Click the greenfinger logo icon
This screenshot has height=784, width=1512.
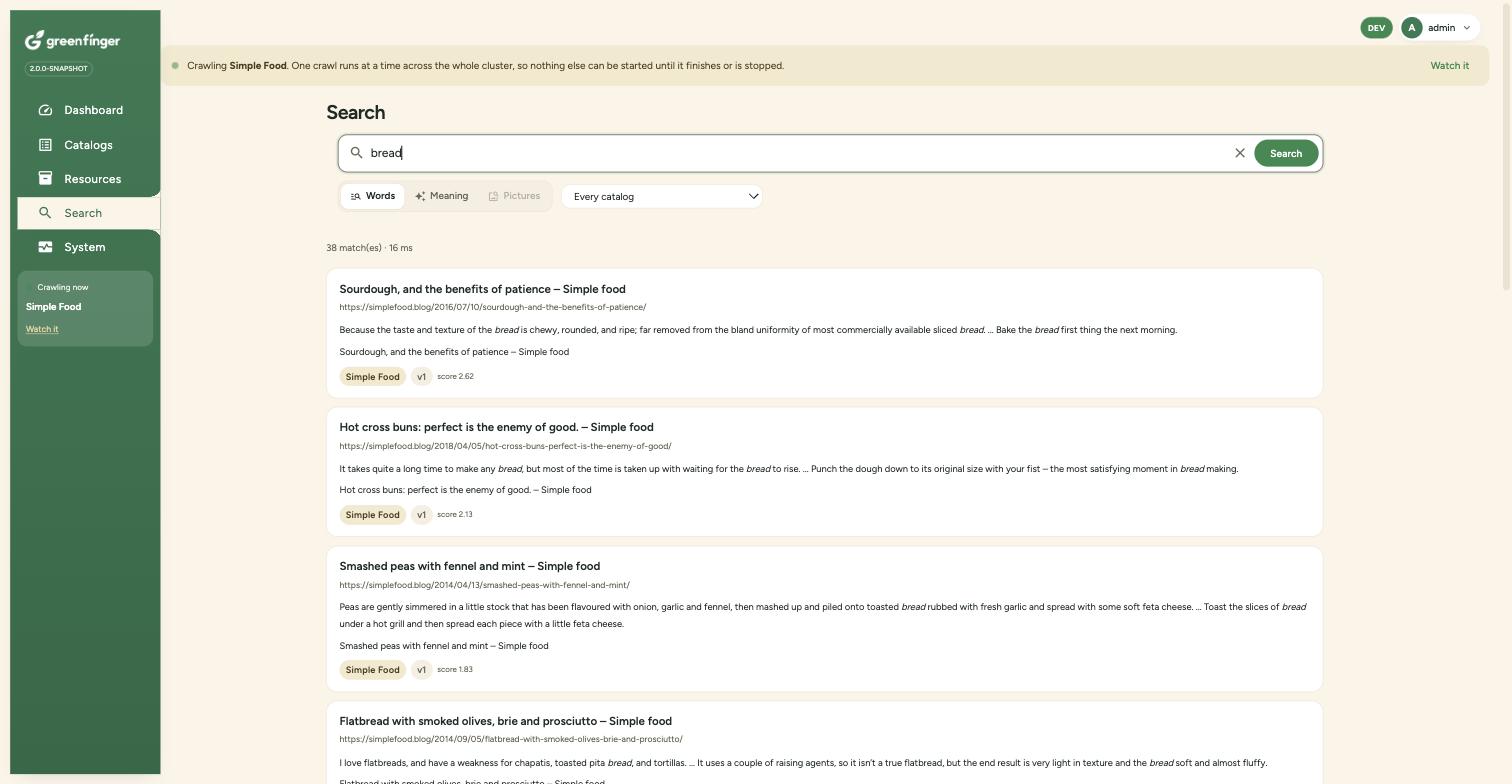point(34,40)
